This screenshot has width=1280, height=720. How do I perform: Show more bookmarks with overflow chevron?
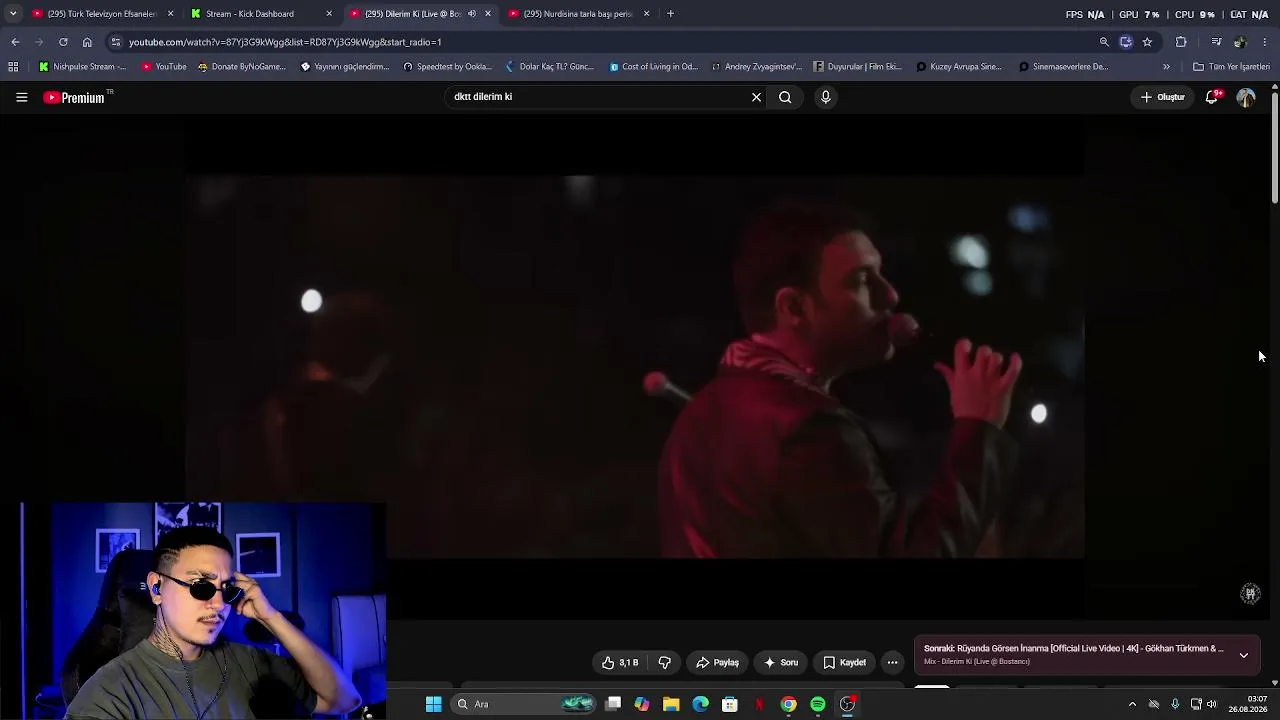[x=1166, y=67]
